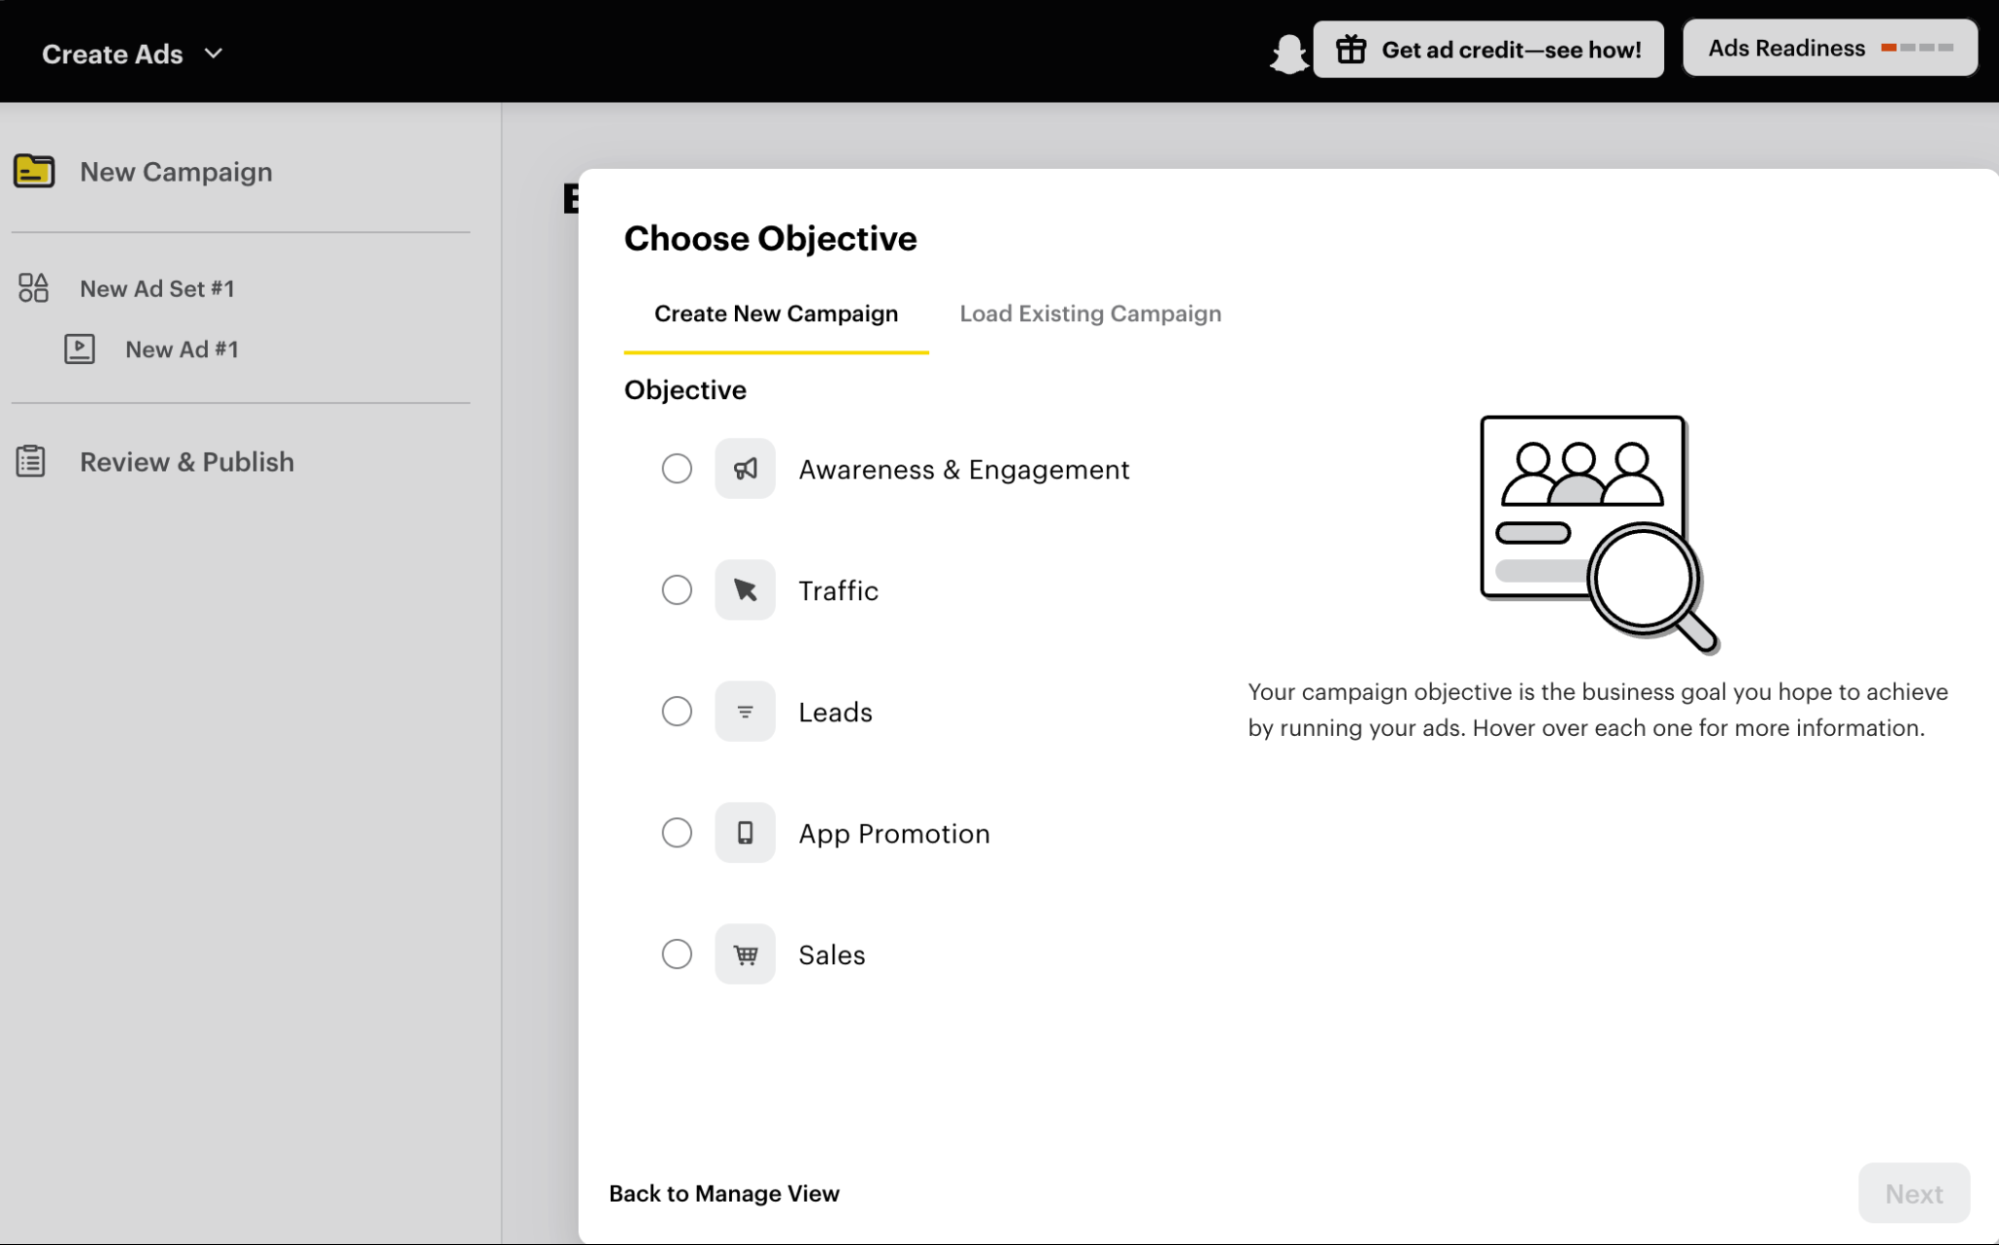Viewport: 1999px width, 1245px height.
Task: Click the Traffic cursor arrow icon
Action: pos(745,590)
